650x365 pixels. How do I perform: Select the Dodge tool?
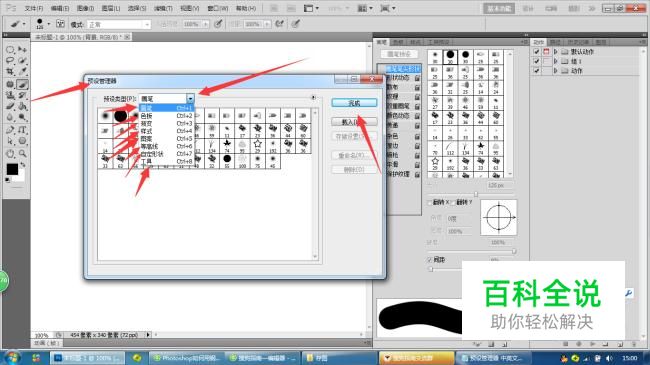22,118
